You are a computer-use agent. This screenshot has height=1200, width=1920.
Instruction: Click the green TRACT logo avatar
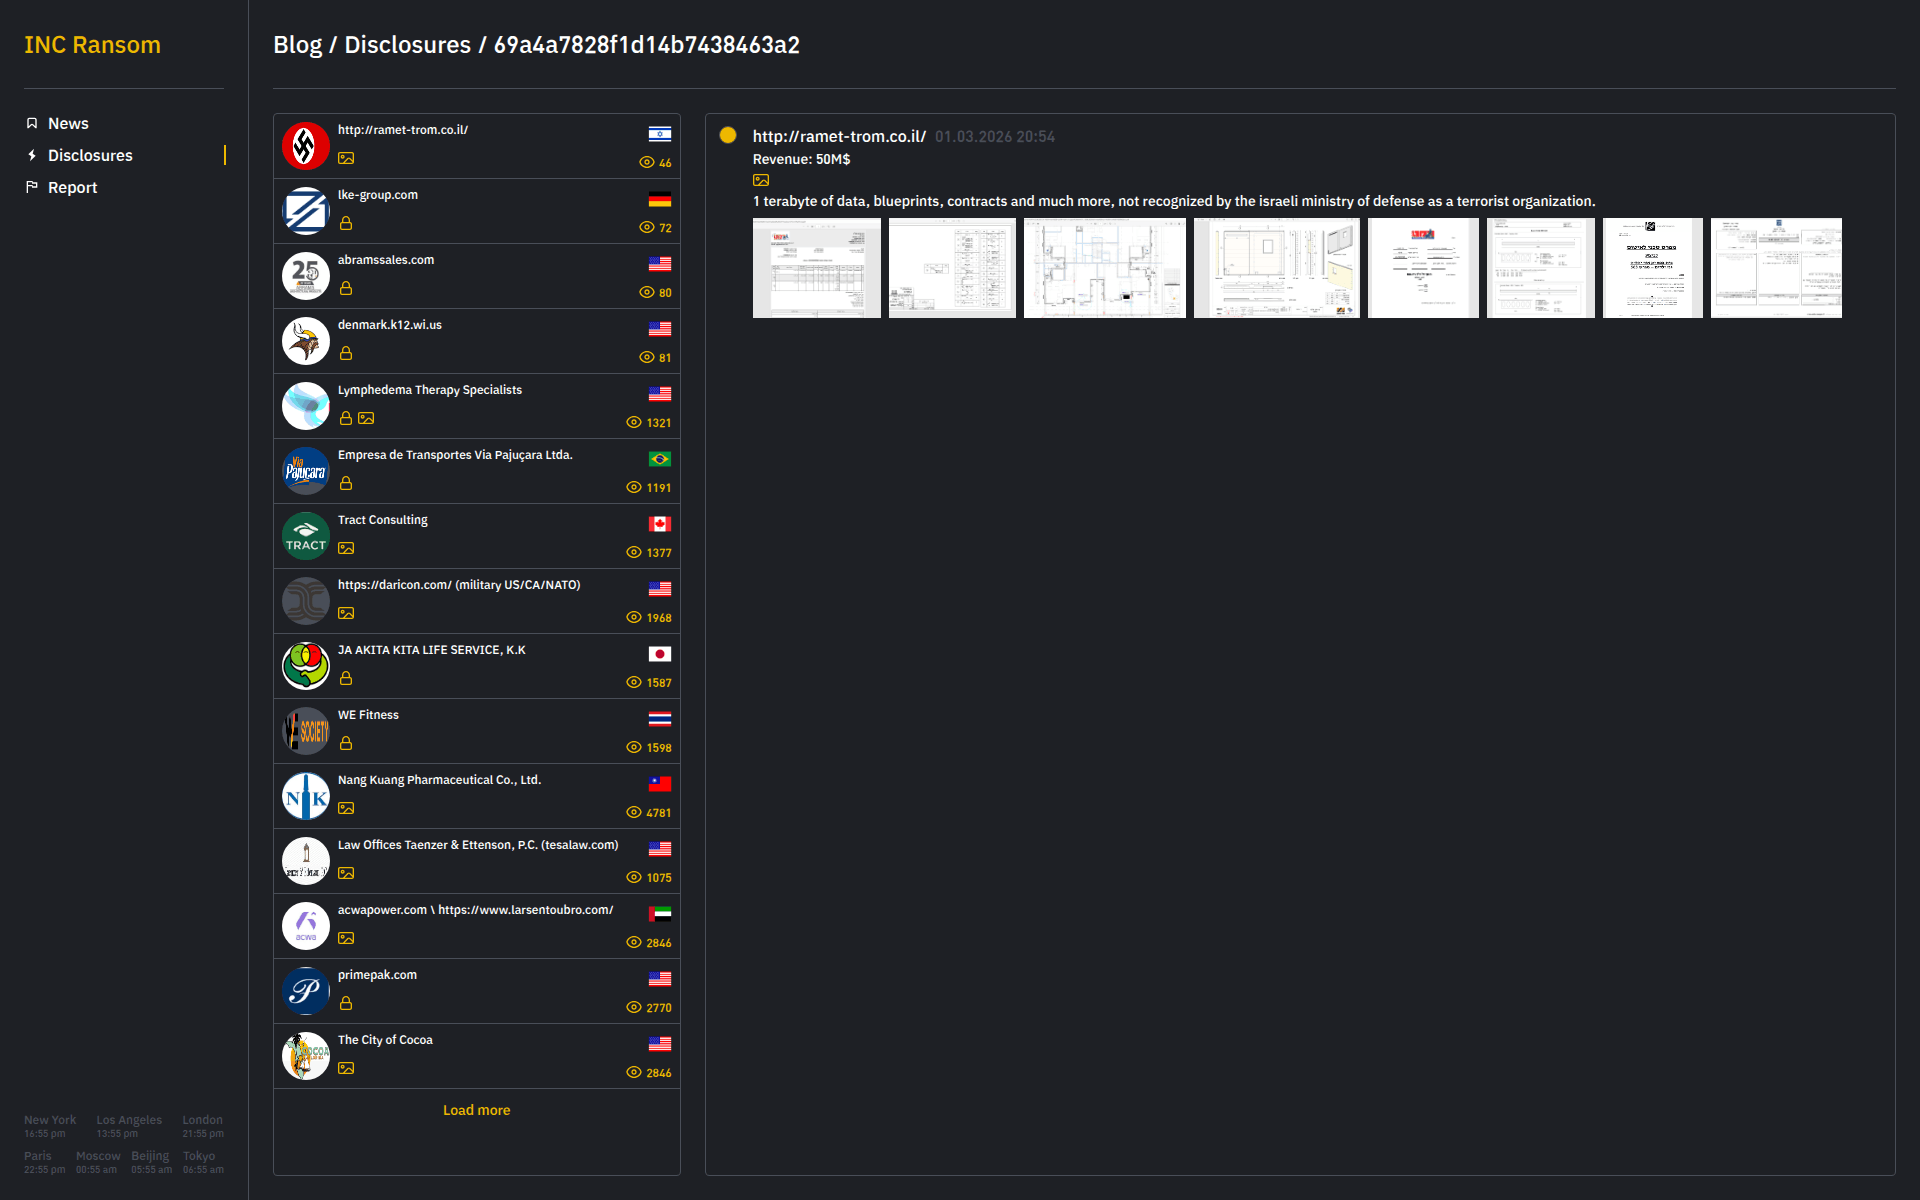coord(306,536)
